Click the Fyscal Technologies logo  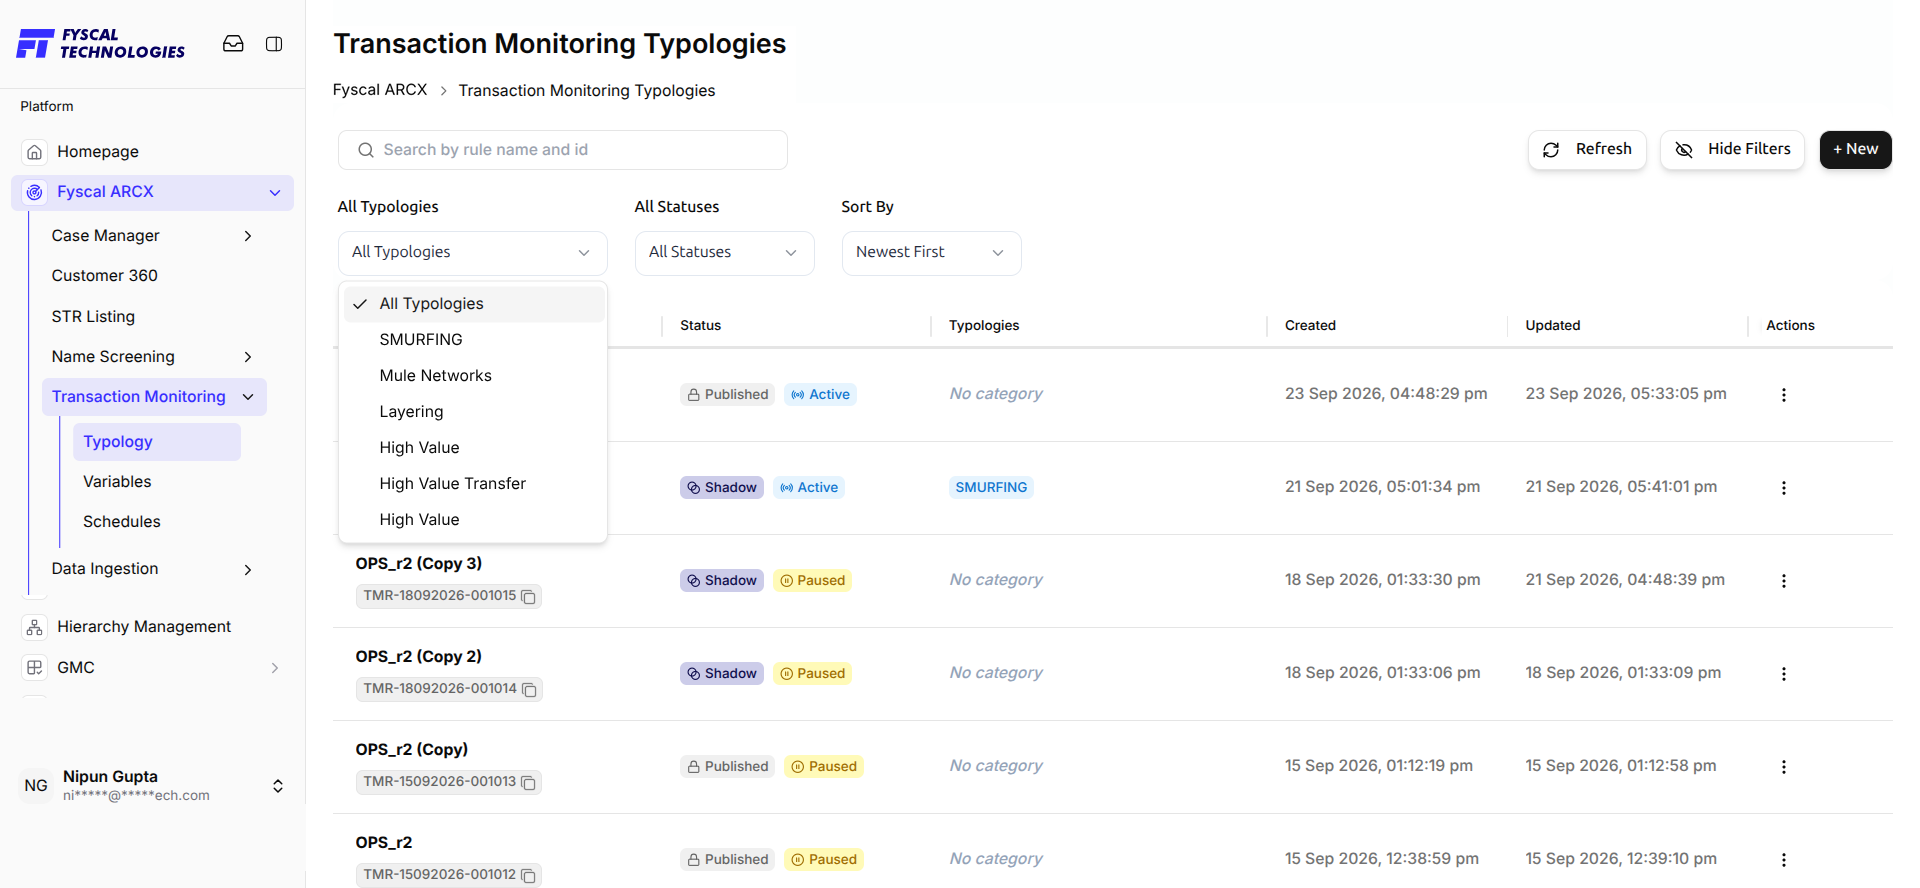pos(101,44)
